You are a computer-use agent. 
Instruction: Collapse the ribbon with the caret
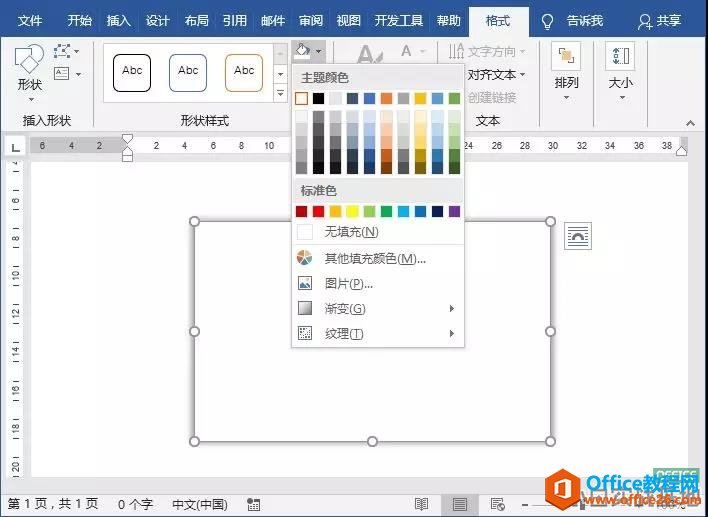[x=690, y=123]
